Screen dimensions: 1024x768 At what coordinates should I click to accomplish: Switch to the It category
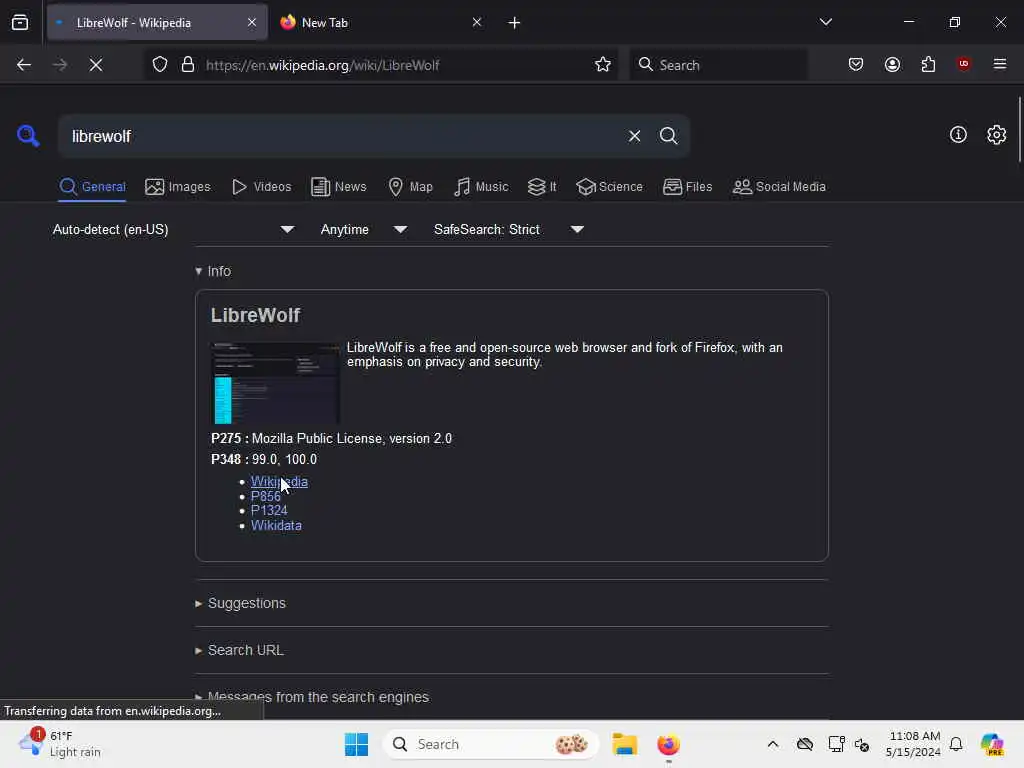pyautogui.click(x=542, y=187)
